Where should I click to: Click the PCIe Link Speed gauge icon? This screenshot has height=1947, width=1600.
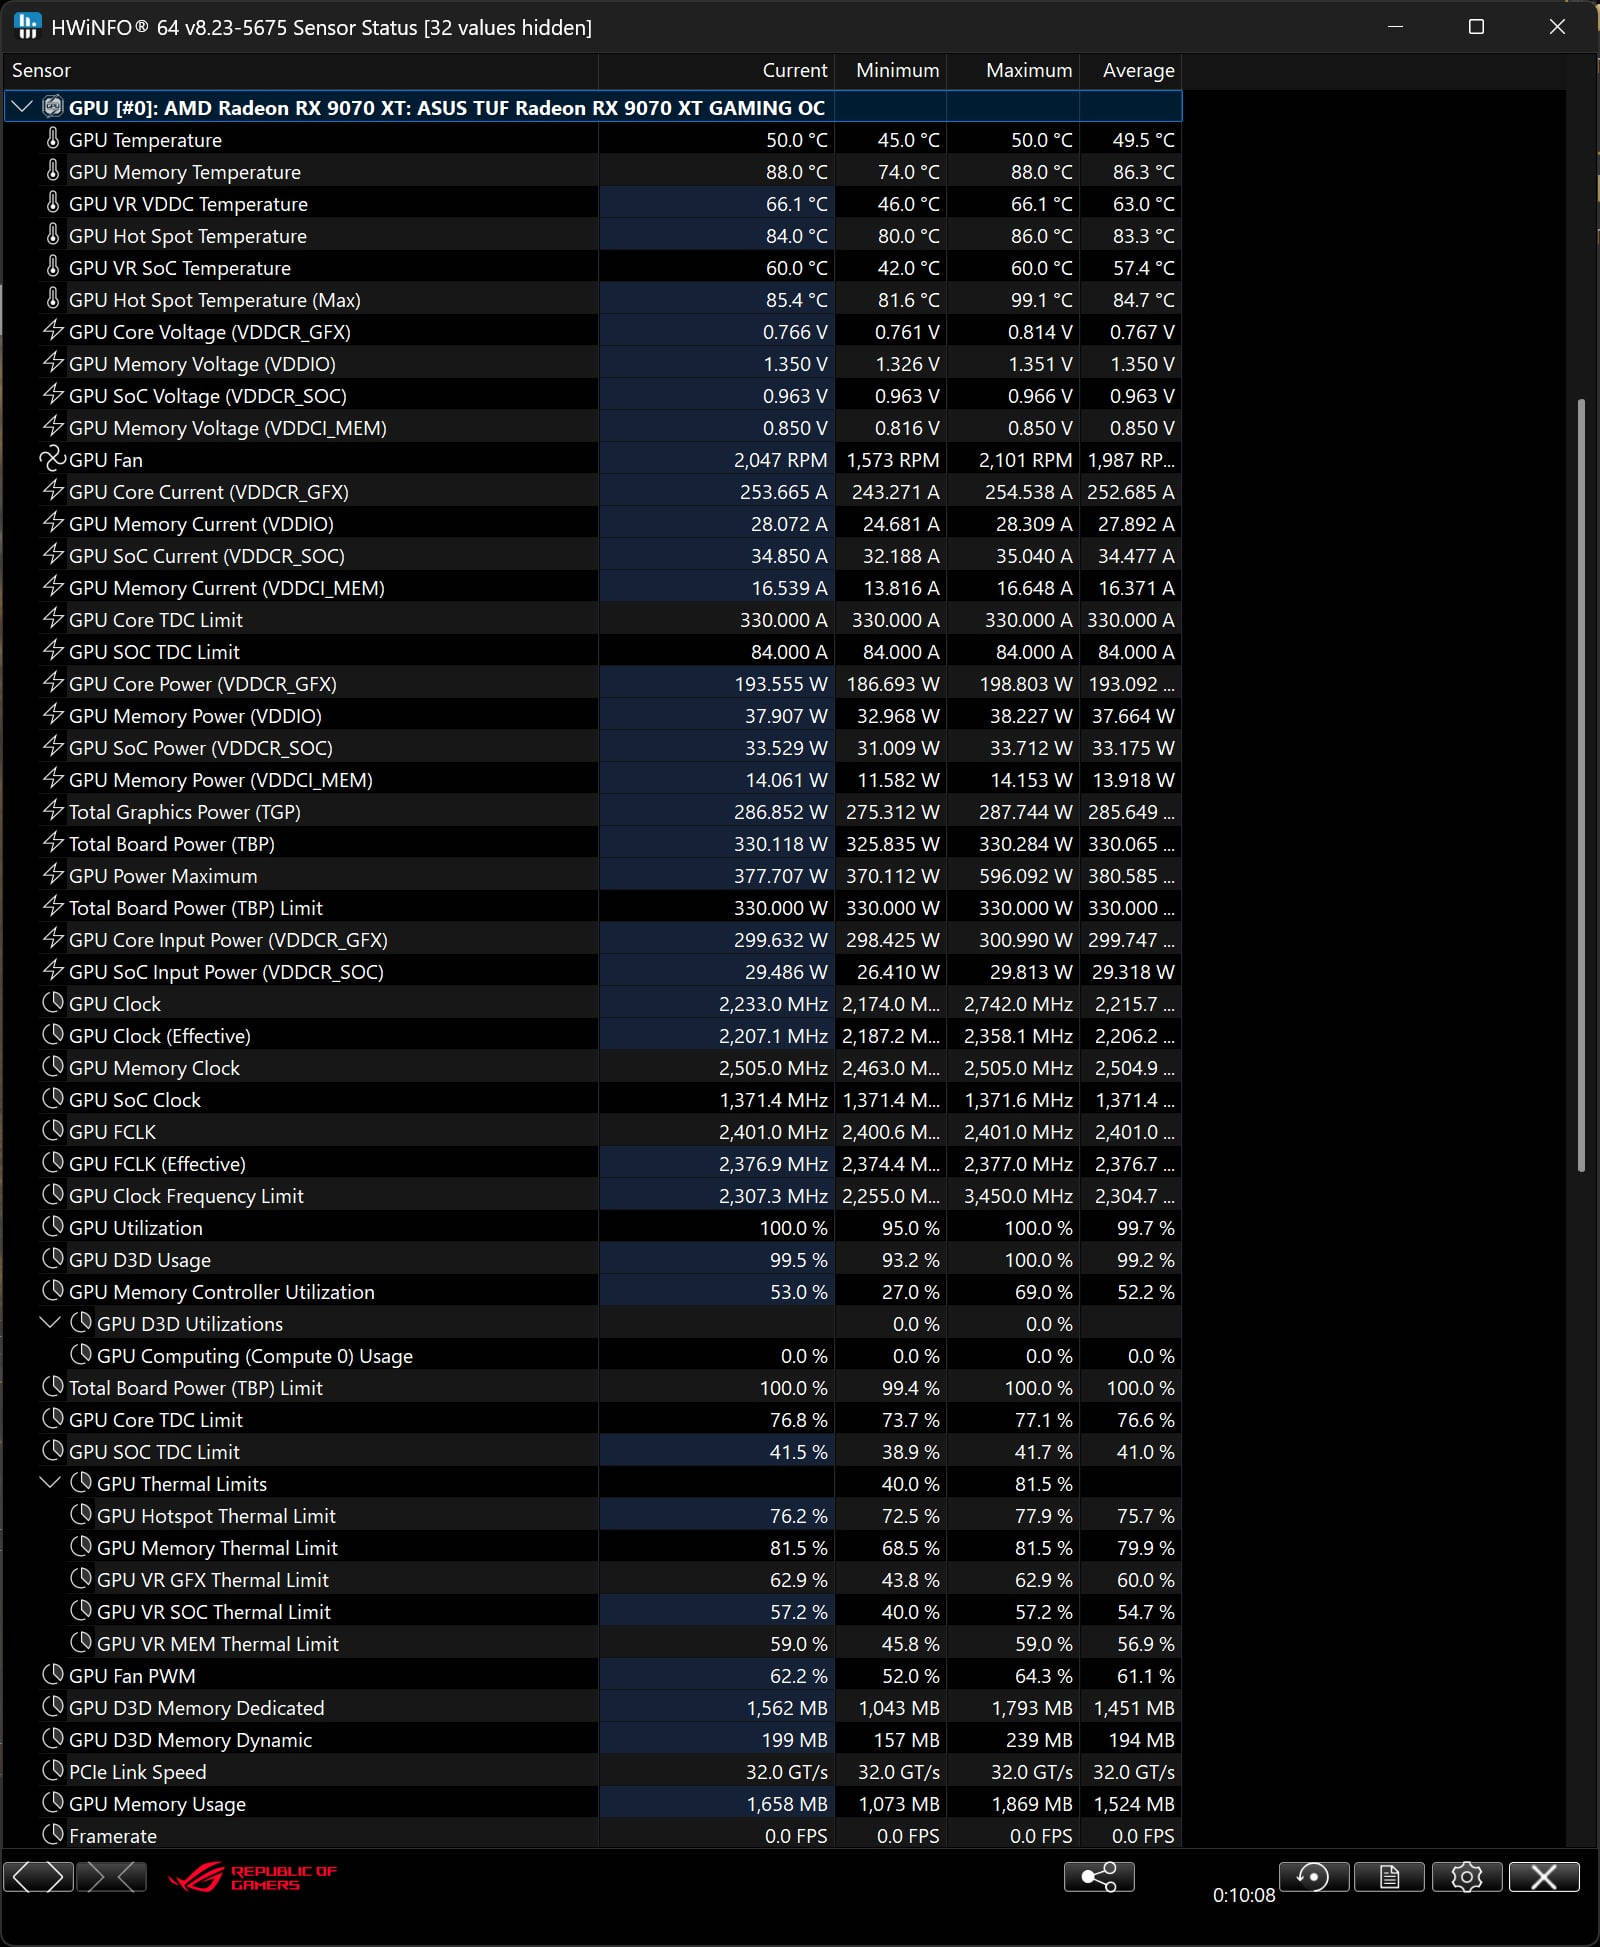point(53,1771)
